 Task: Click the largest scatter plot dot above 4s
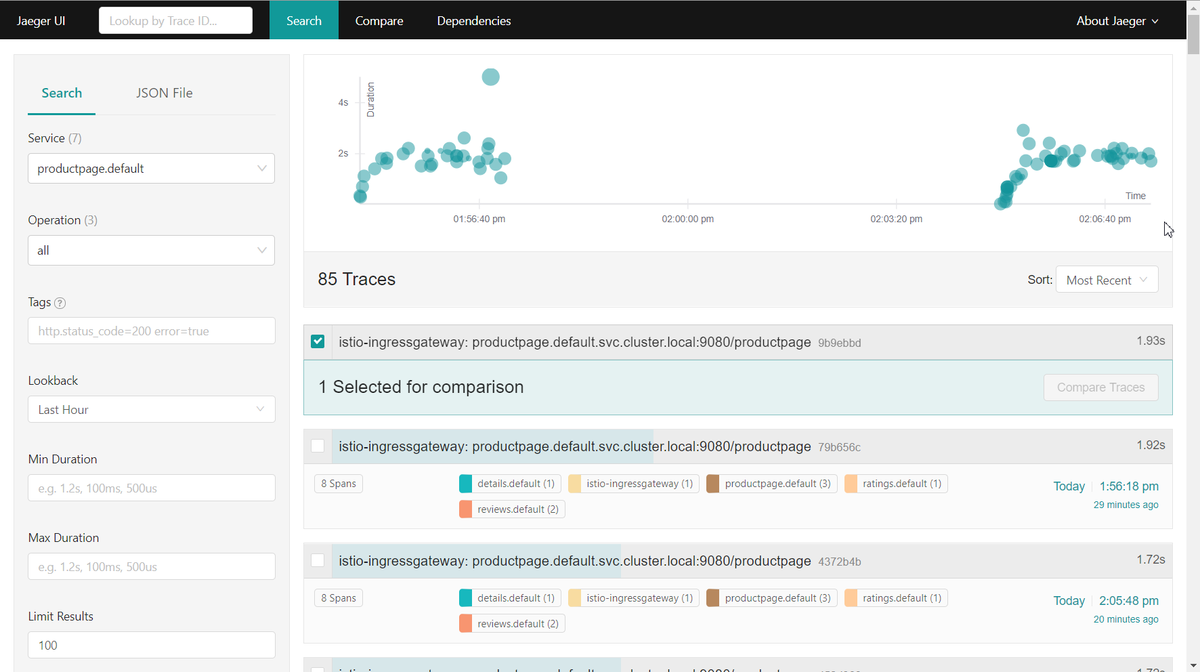tap(490, 77)
